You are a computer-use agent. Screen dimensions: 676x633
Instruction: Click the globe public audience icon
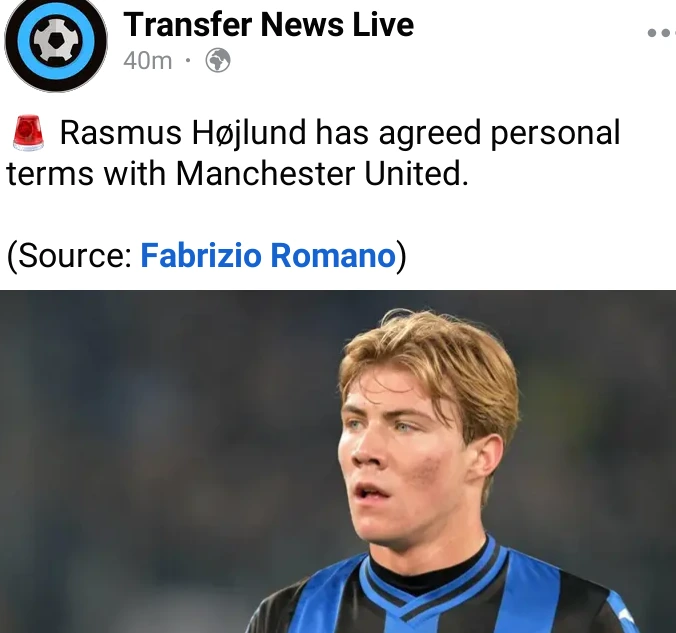[218, 60]
